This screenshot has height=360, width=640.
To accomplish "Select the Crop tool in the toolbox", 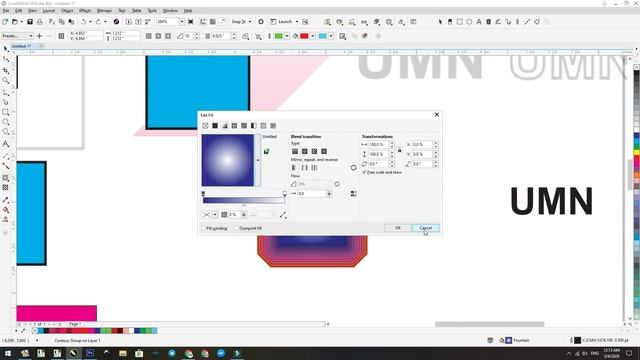I will (6, 71).
